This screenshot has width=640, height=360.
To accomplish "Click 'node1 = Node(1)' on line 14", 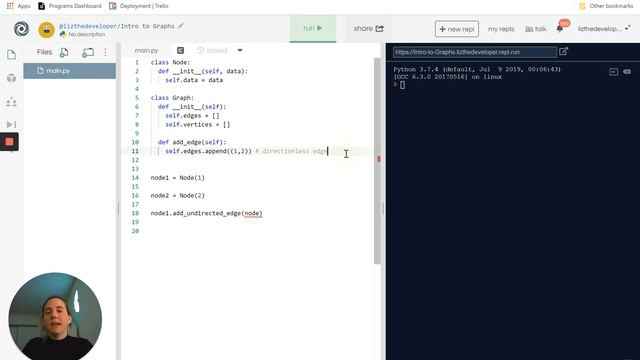I will click(x=178, y=178).
